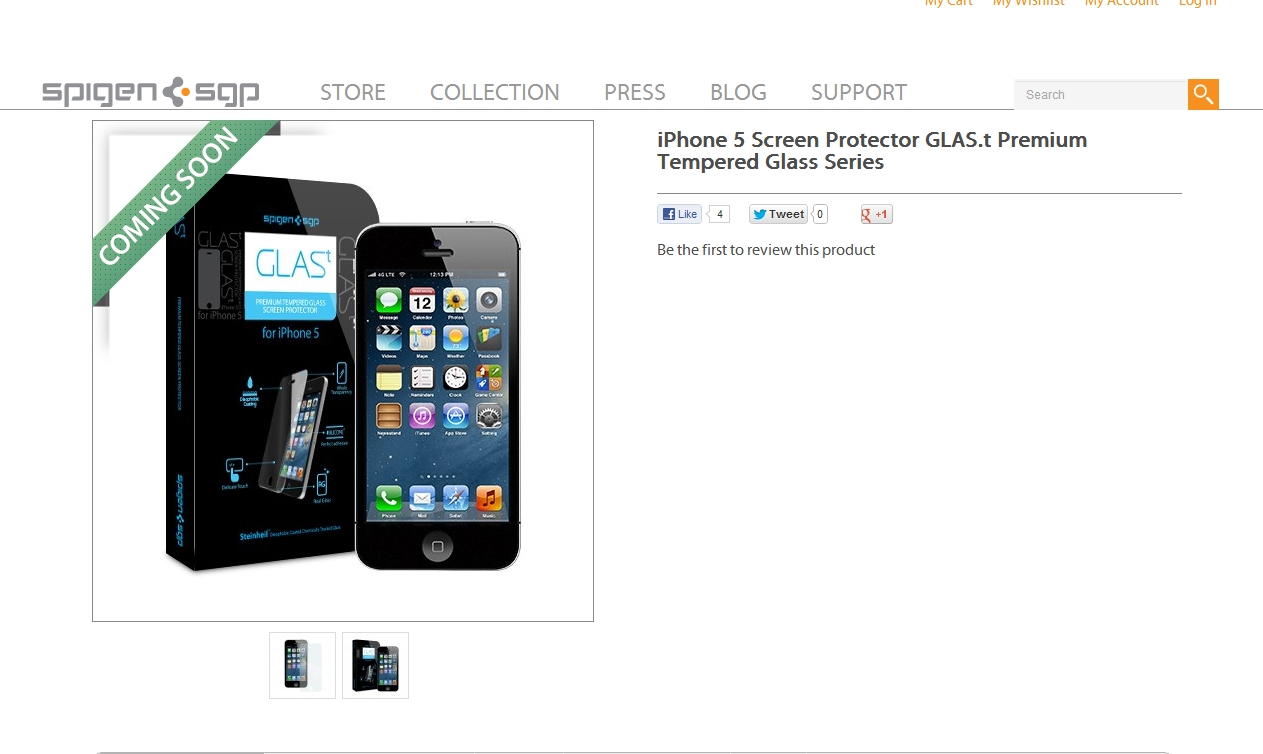Like the product on Facebook
The image size is (1263, 754).
coord(679,214)
